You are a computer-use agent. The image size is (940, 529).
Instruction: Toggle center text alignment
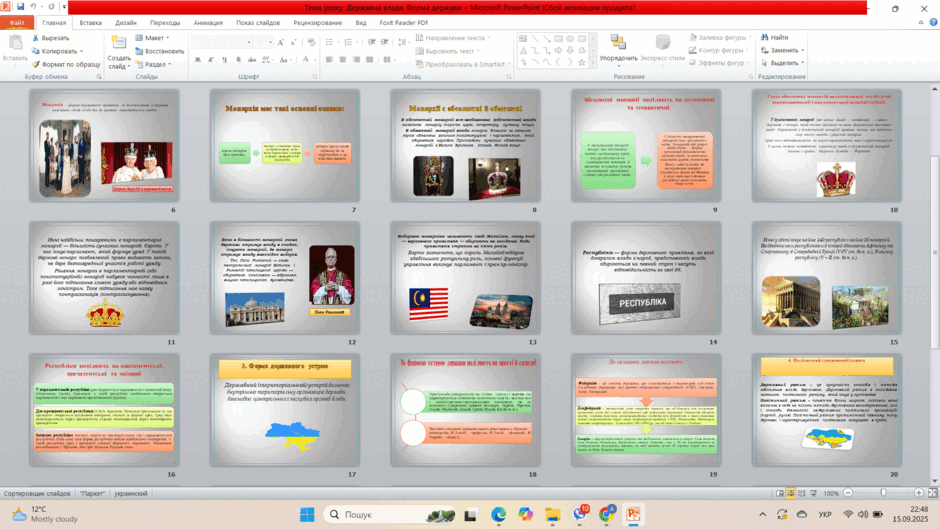tap(342, 59)
